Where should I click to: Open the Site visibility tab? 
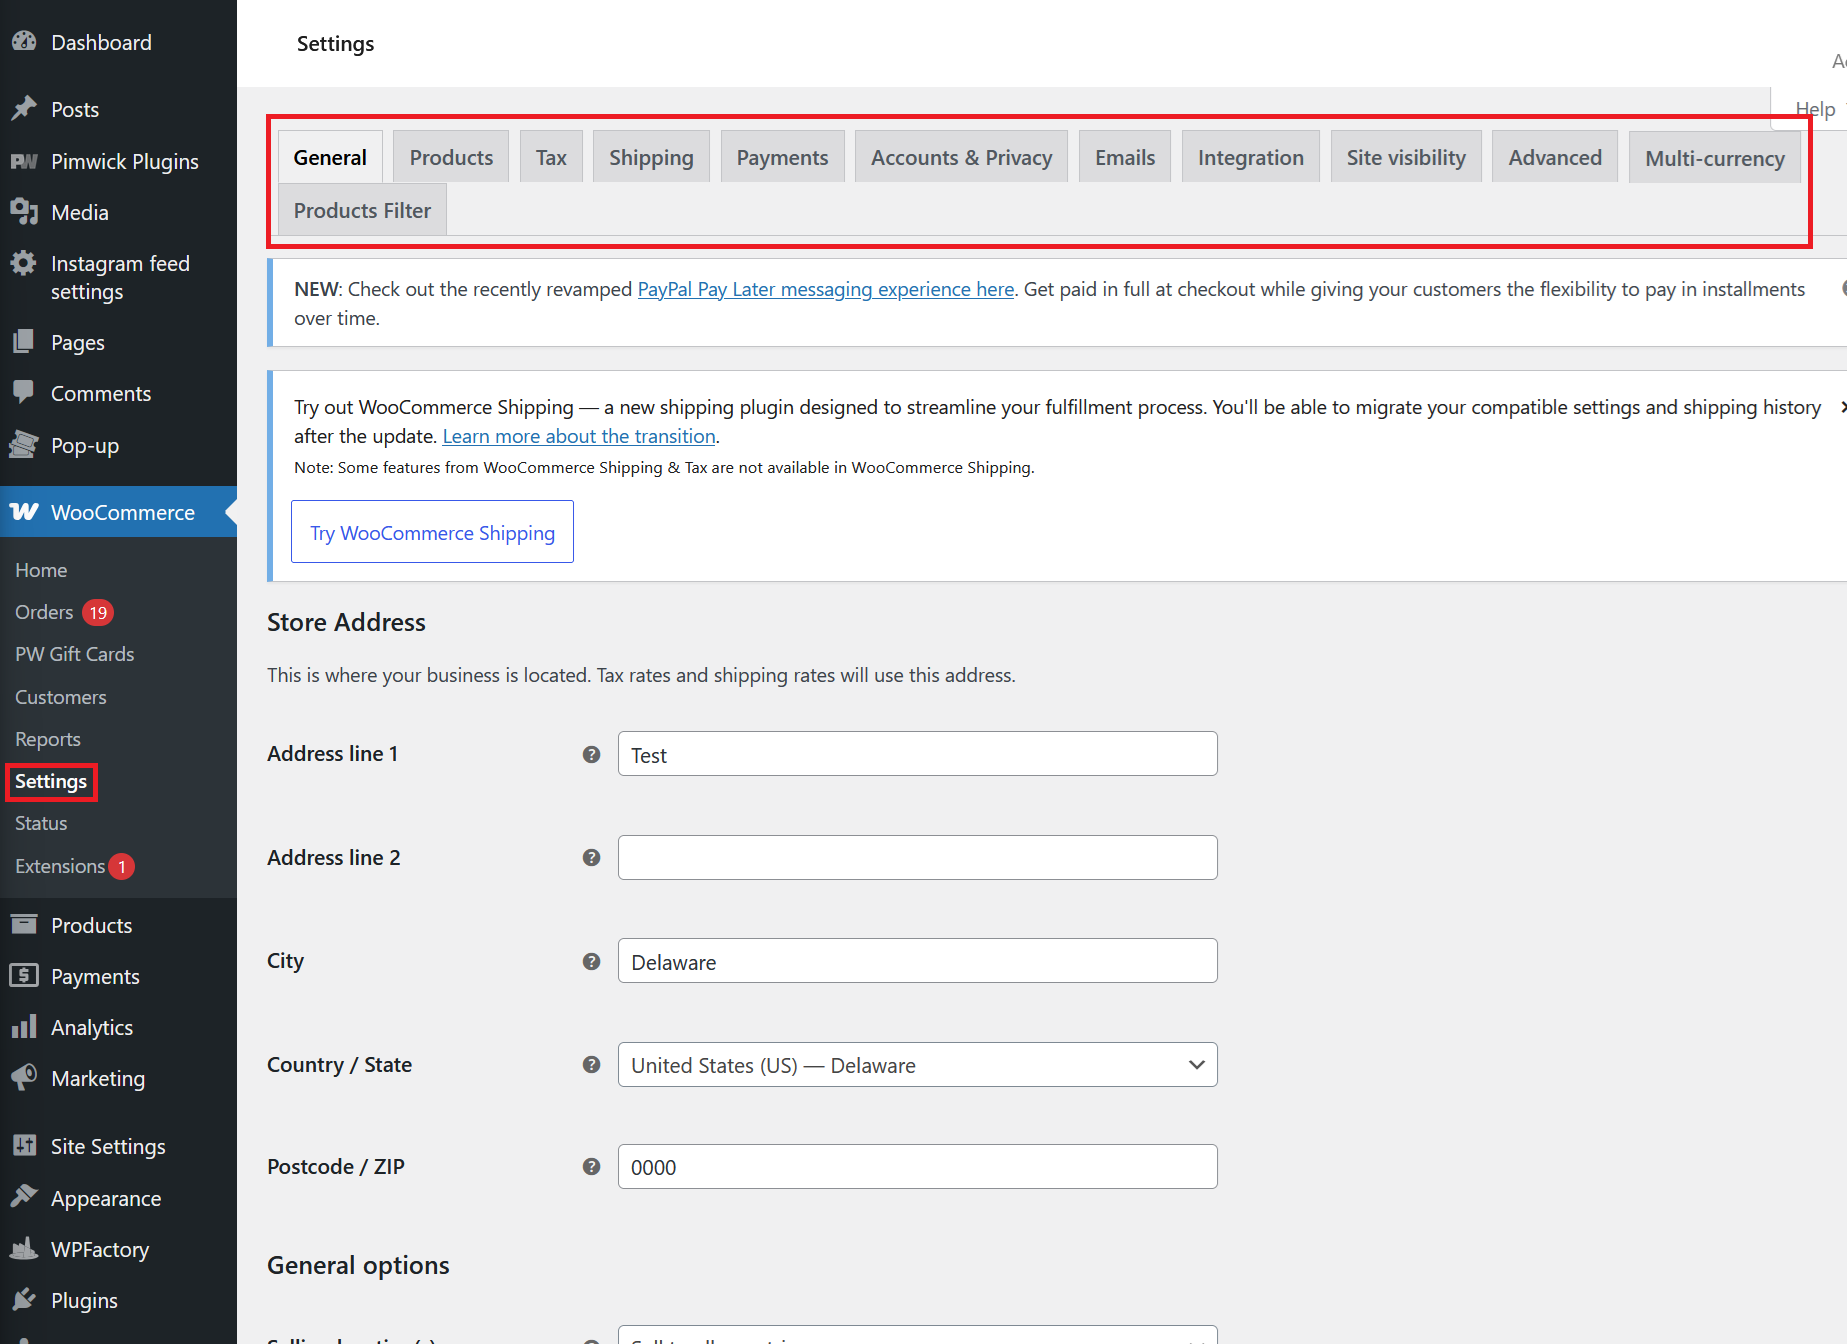point(1406,157)
